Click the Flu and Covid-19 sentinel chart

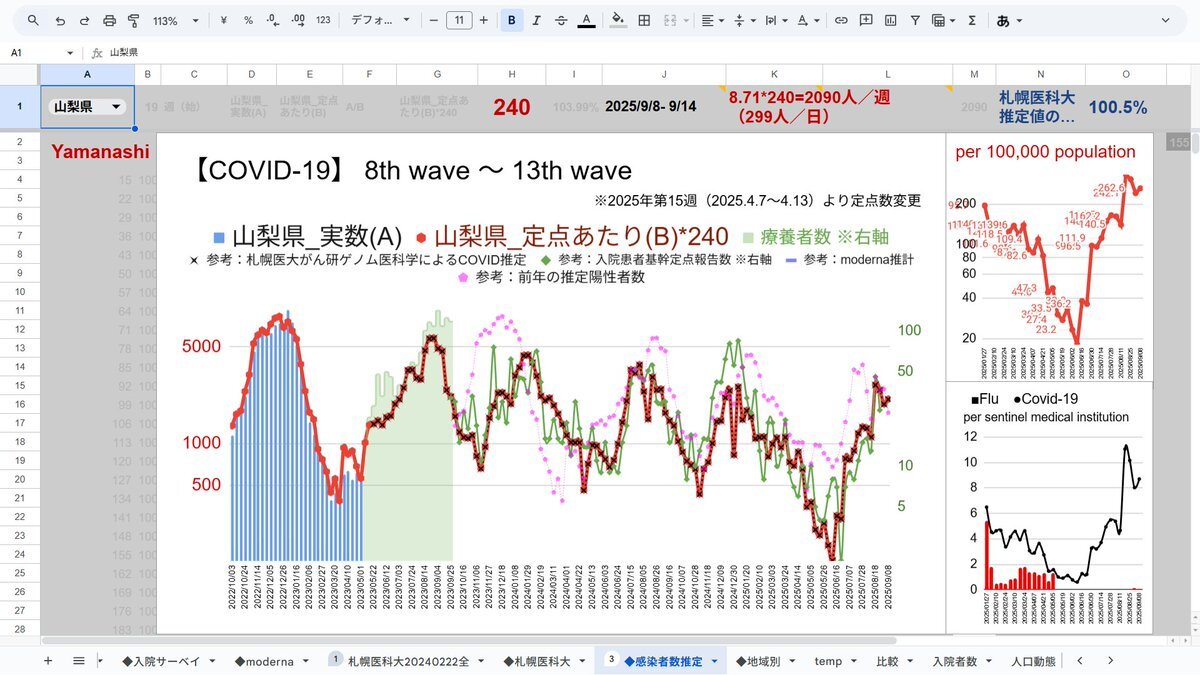1049,508
